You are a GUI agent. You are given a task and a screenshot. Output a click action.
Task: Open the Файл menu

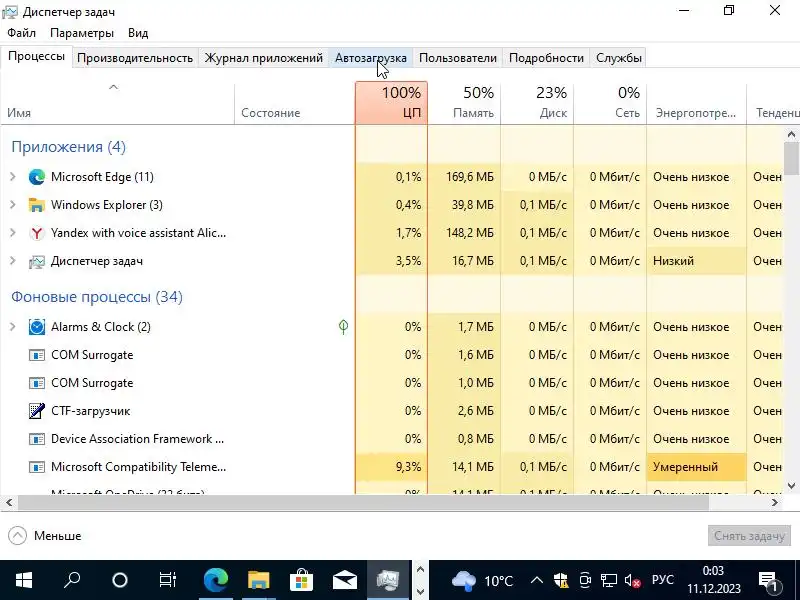(21, 33)
